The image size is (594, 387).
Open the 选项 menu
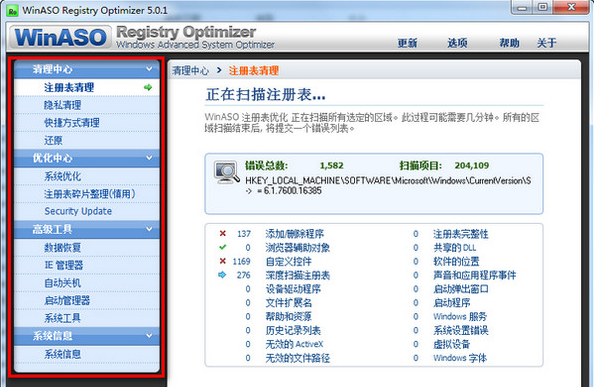click(457, 43)
